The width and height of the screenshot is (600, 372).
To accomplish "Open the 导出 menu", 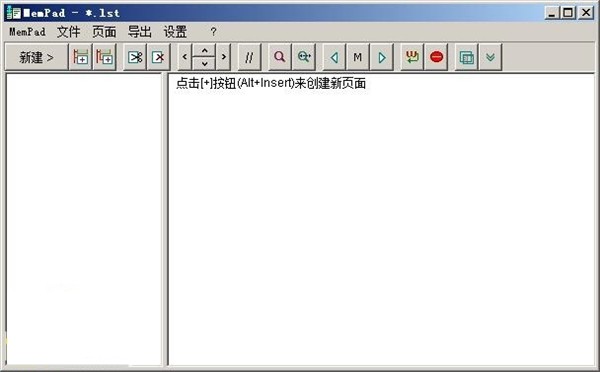I will pyautogui.click(x=140, y=32).
